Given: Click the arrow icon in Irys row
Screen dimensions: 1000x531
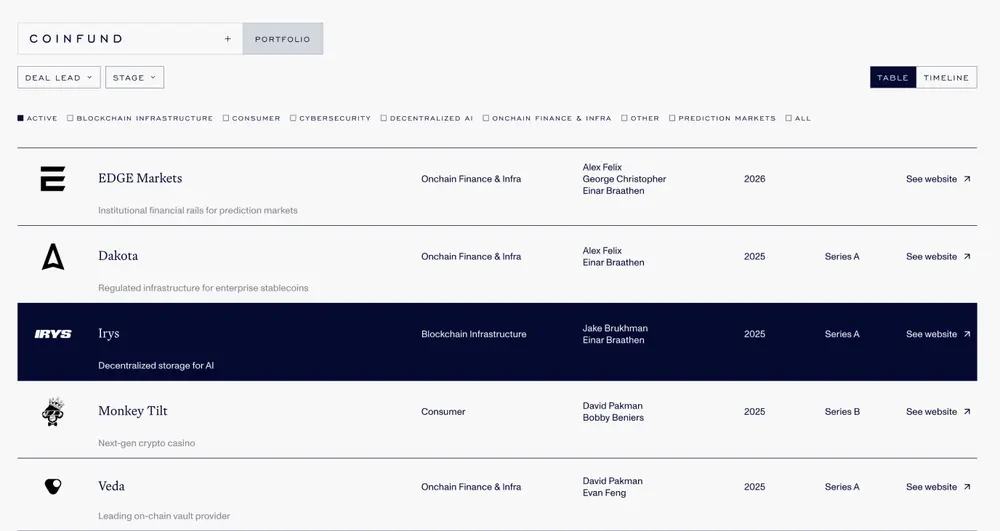Looking at the screenshot, I should click(967, 334).
